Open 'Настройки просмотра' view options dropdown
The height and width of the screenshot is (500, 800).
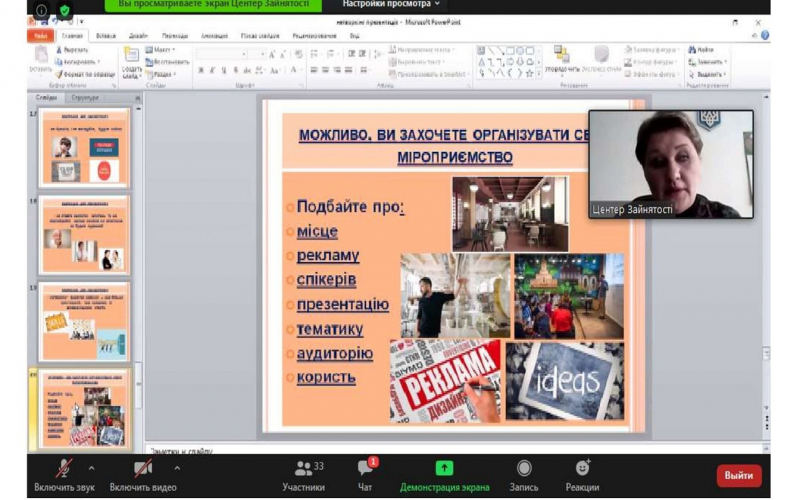(x=390, y=4)
